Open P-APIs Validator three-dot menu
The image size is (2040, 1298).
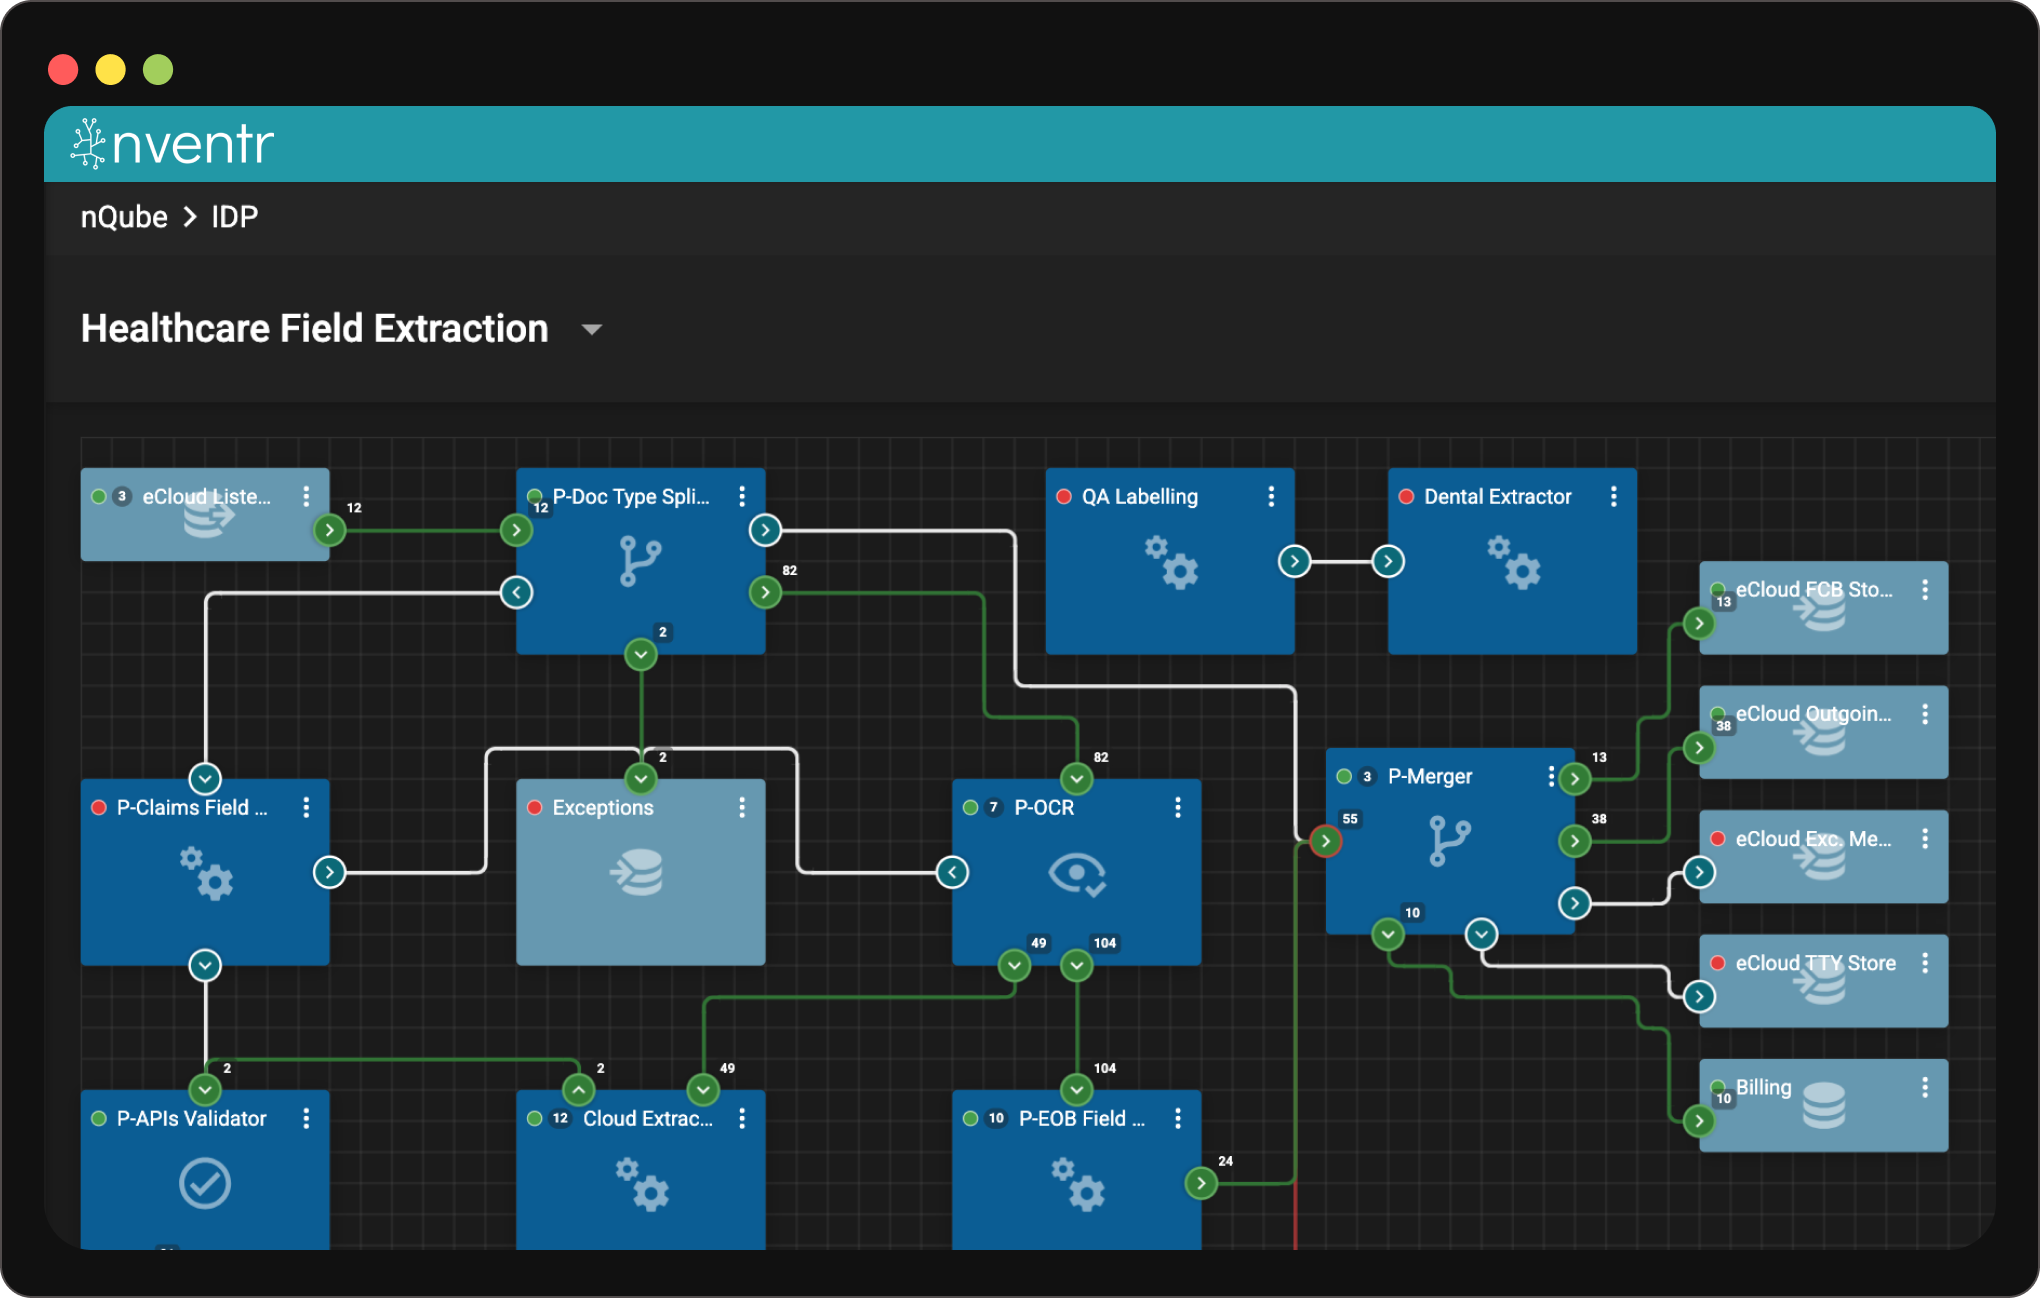pos(306,1118)
